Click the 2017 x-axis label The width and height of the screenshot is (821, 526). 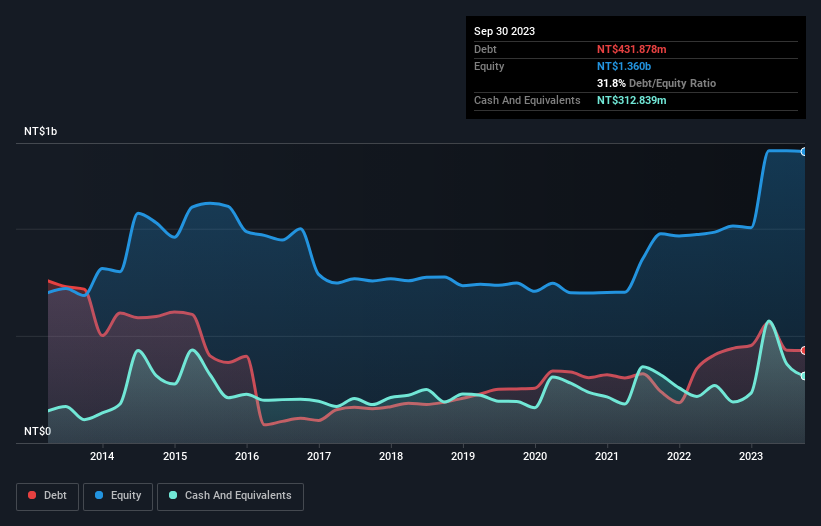[x=319, y=456]
